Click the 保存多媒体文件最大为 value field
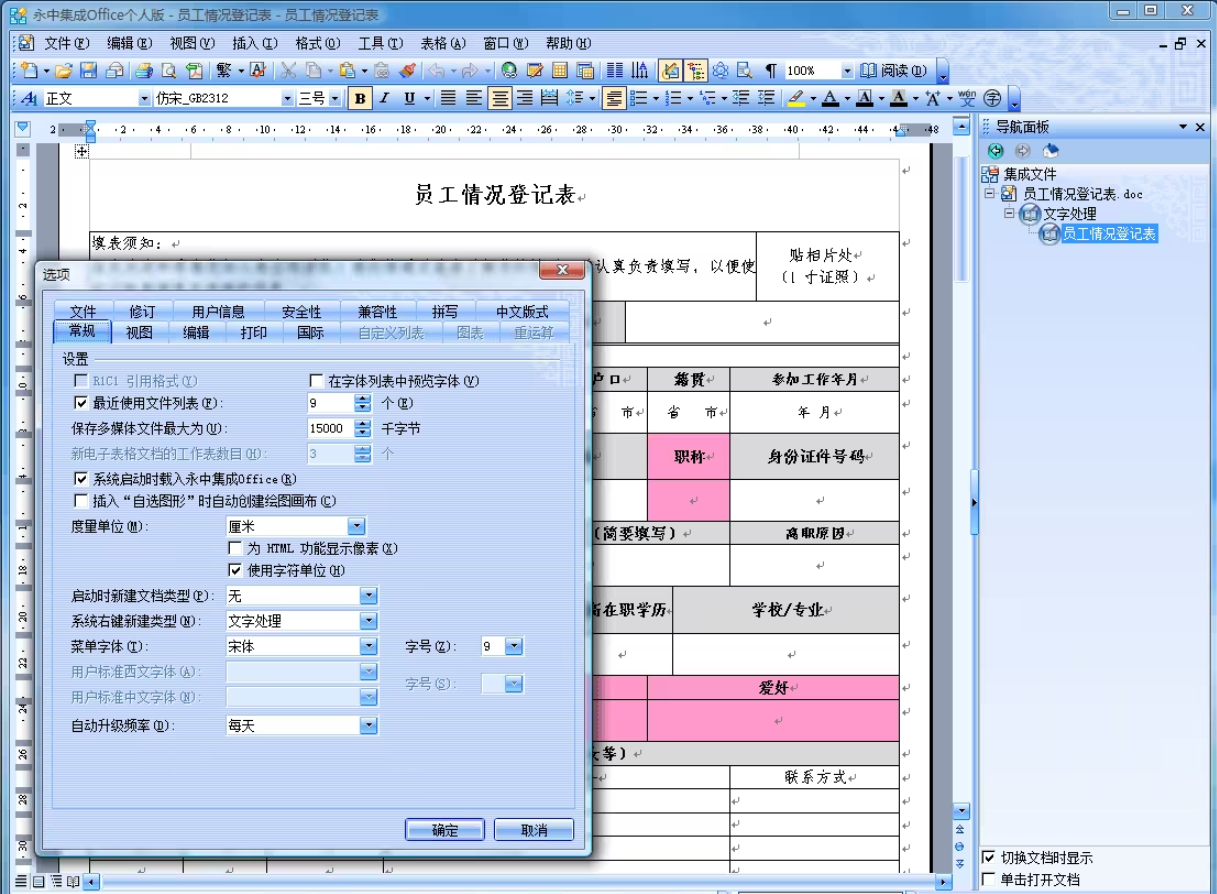 330,429
